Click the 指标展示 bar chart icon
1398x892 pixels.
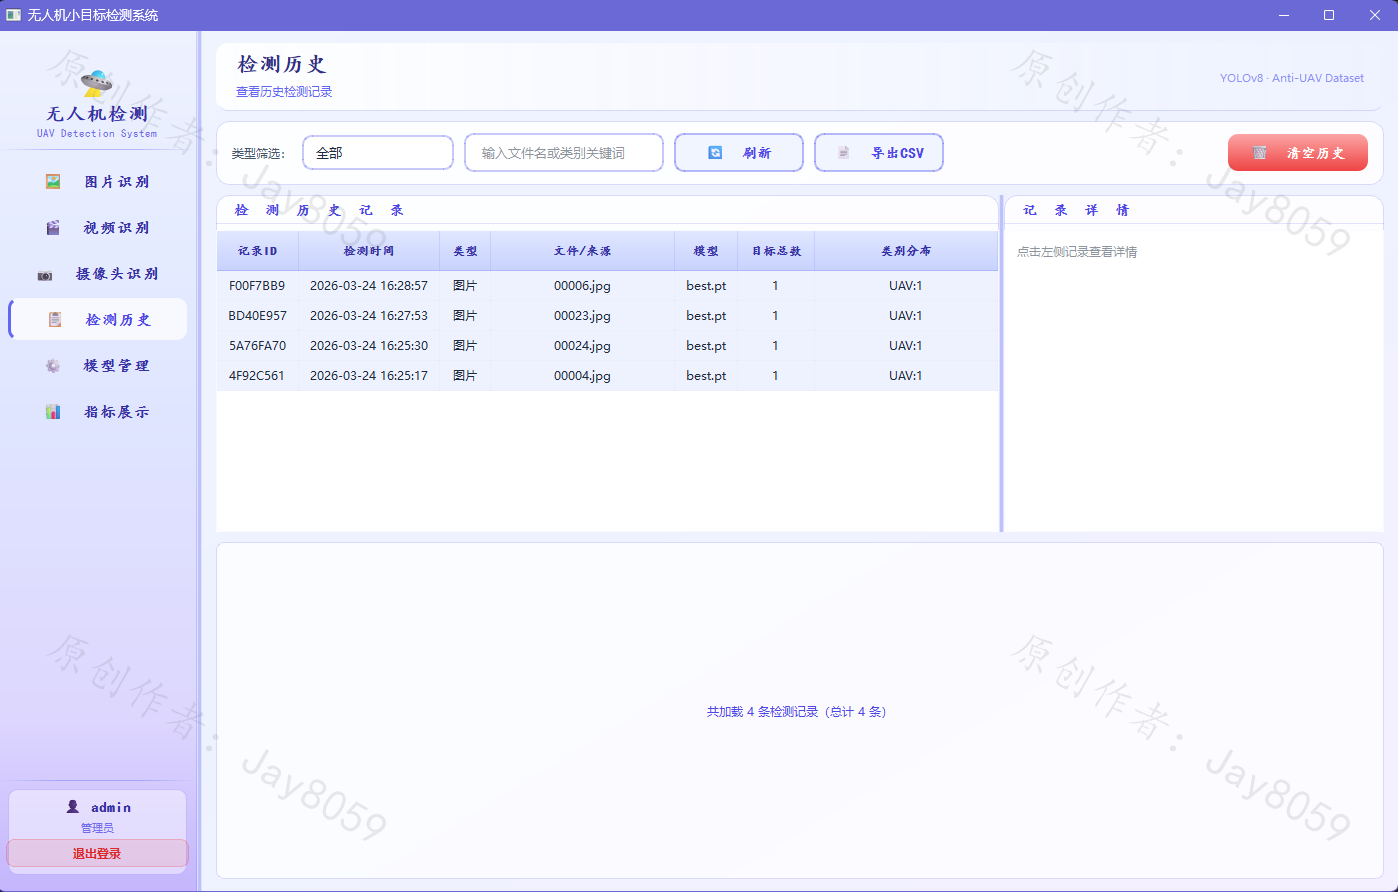tap(53, 412)
